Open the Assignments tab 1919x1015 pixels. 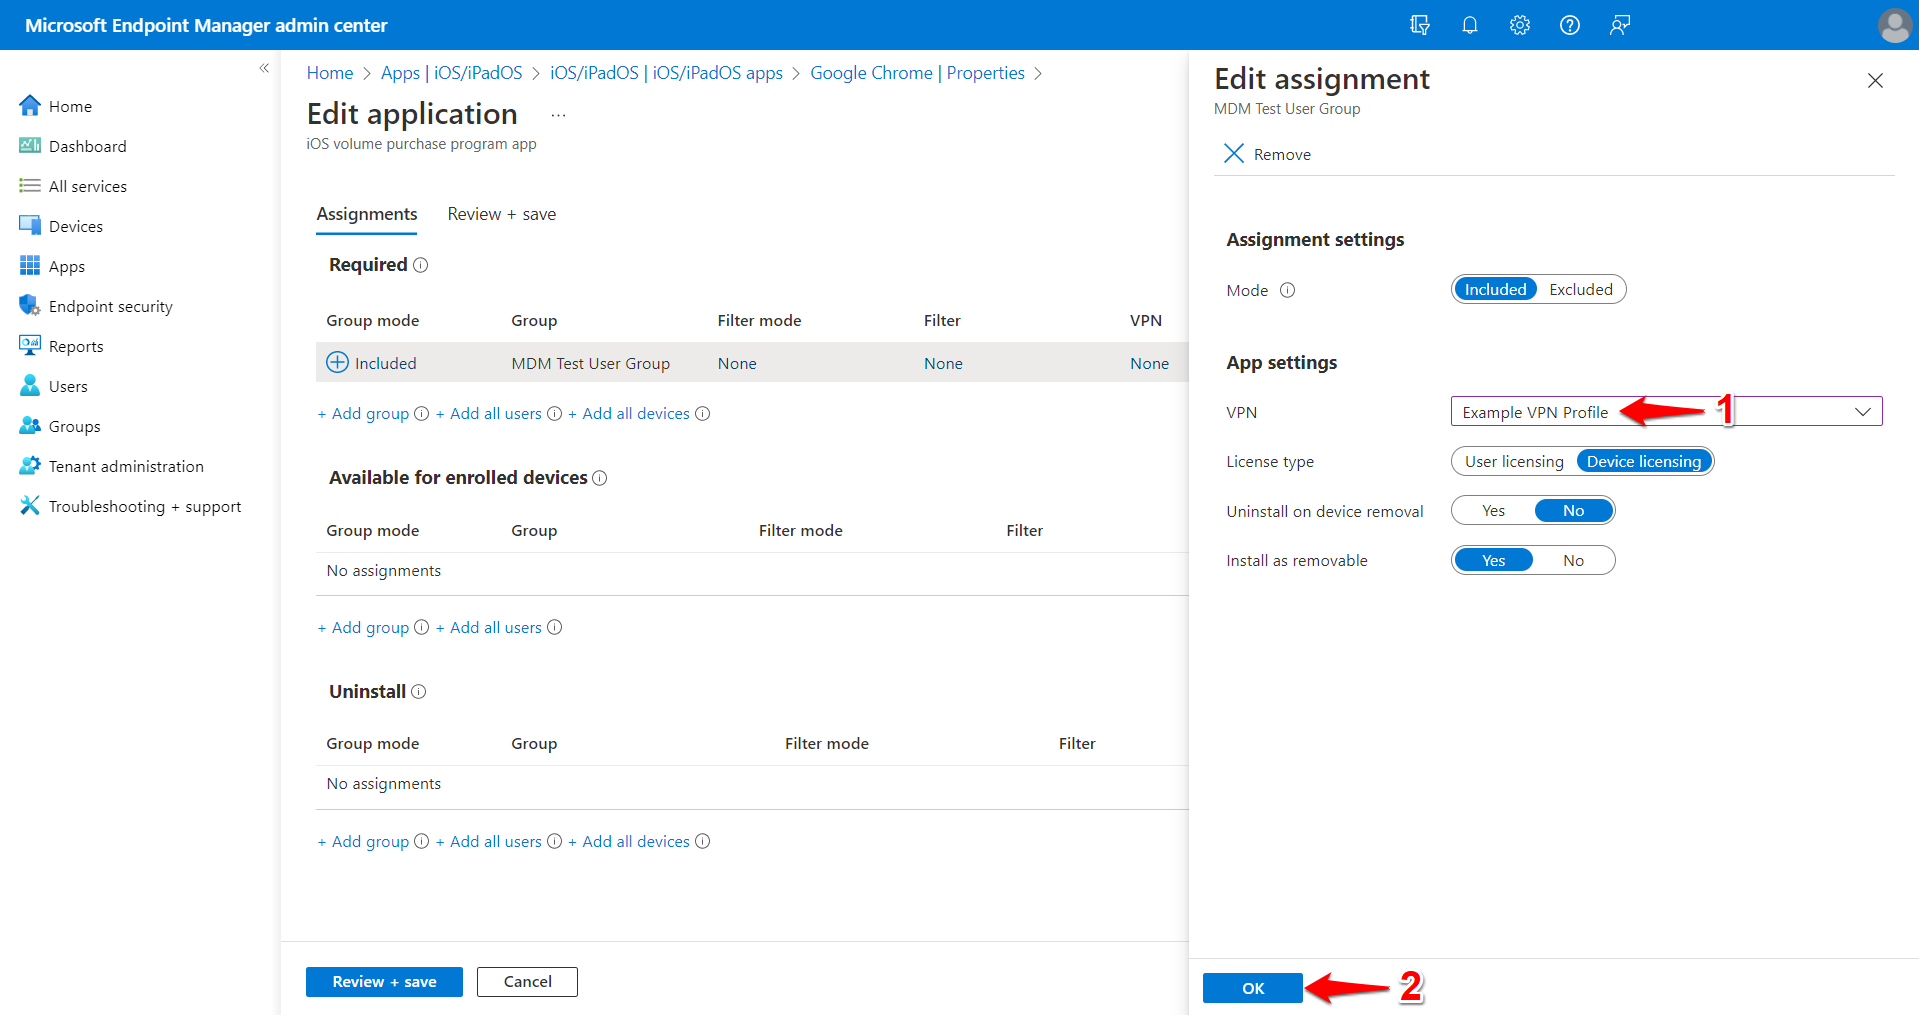[x=366, y=213]
